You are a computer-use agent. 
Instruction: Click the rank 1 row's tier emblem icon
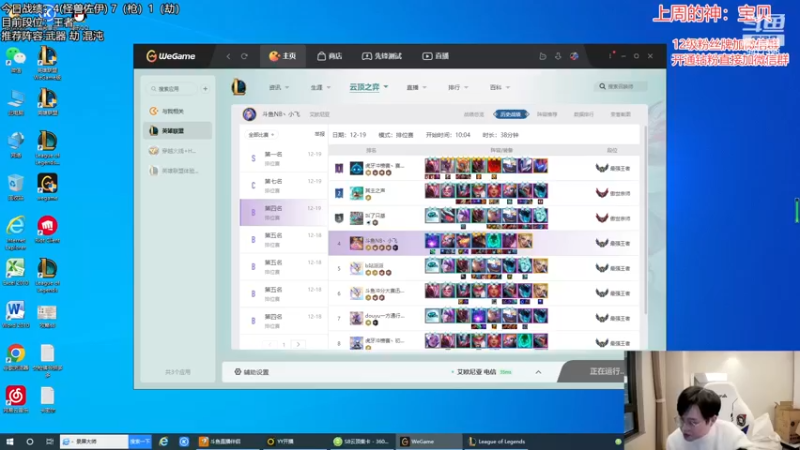pos(602,168)
